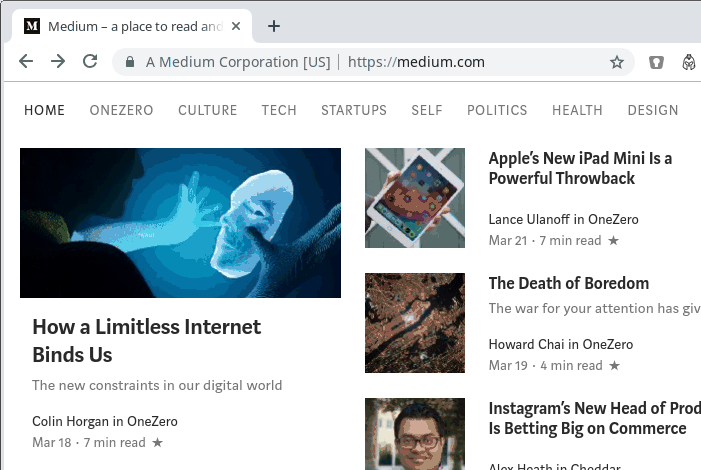701x470 pixels.
Task: Bookmark this page with the star icon
Action: pyautogui.click(x=617, y=62)
